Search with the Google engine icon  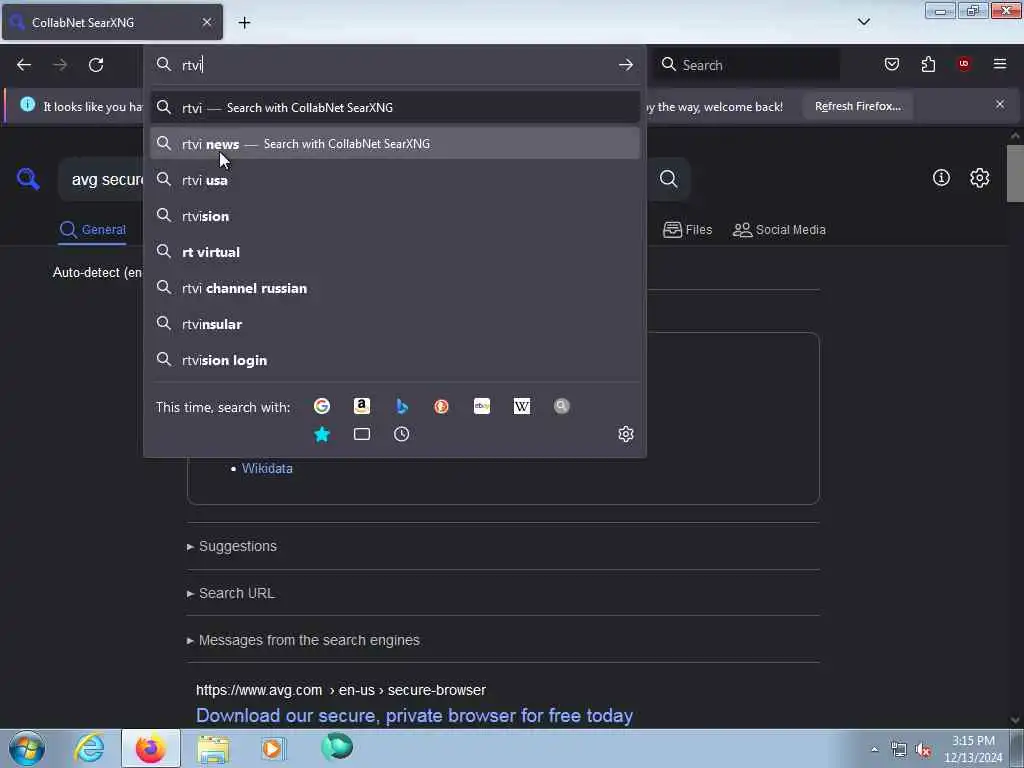321,406
